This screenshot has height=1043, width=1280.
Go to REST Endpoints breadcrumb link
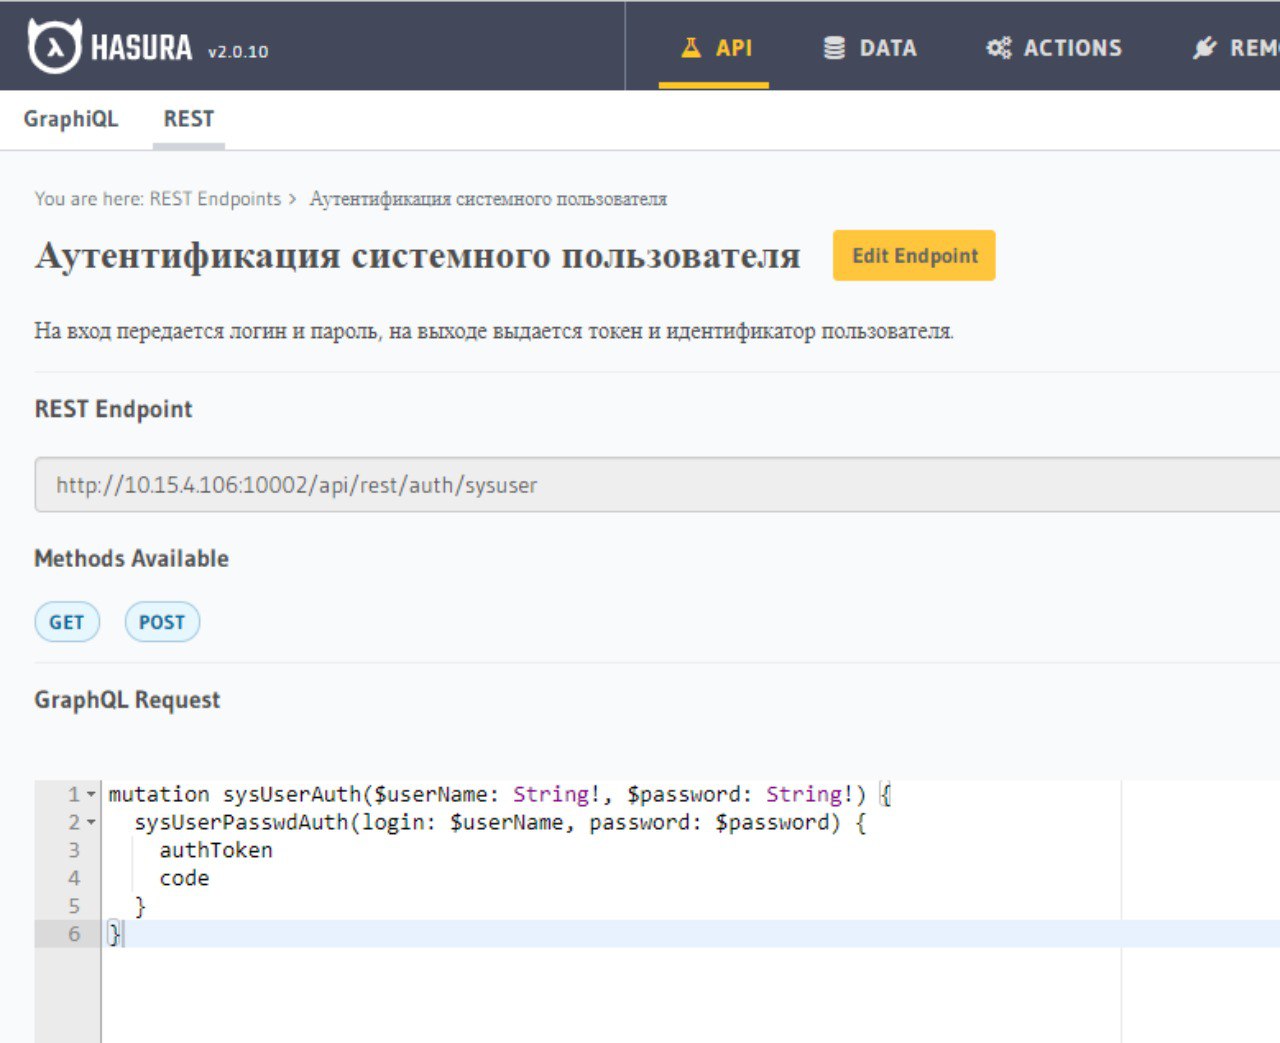tap(215, 199)
